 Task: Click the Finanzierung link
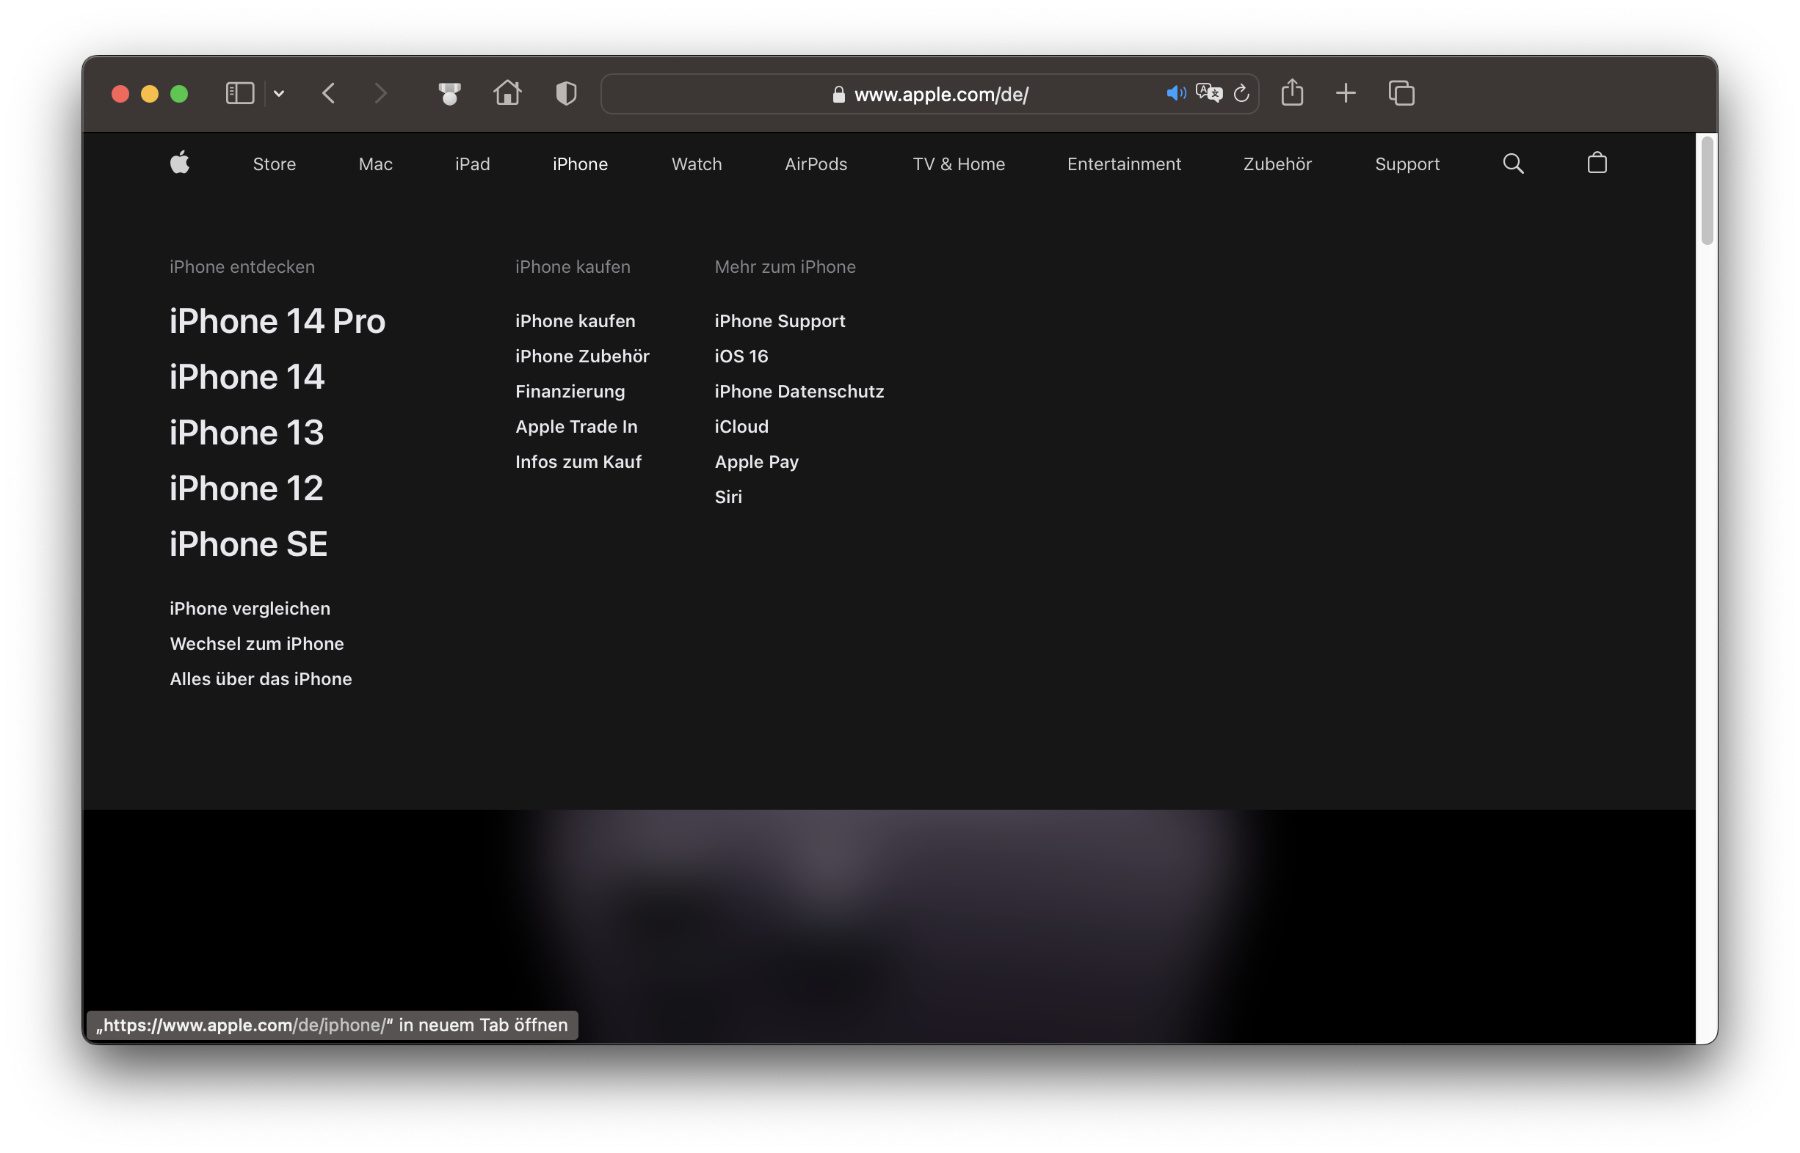(x=570, y=391)
